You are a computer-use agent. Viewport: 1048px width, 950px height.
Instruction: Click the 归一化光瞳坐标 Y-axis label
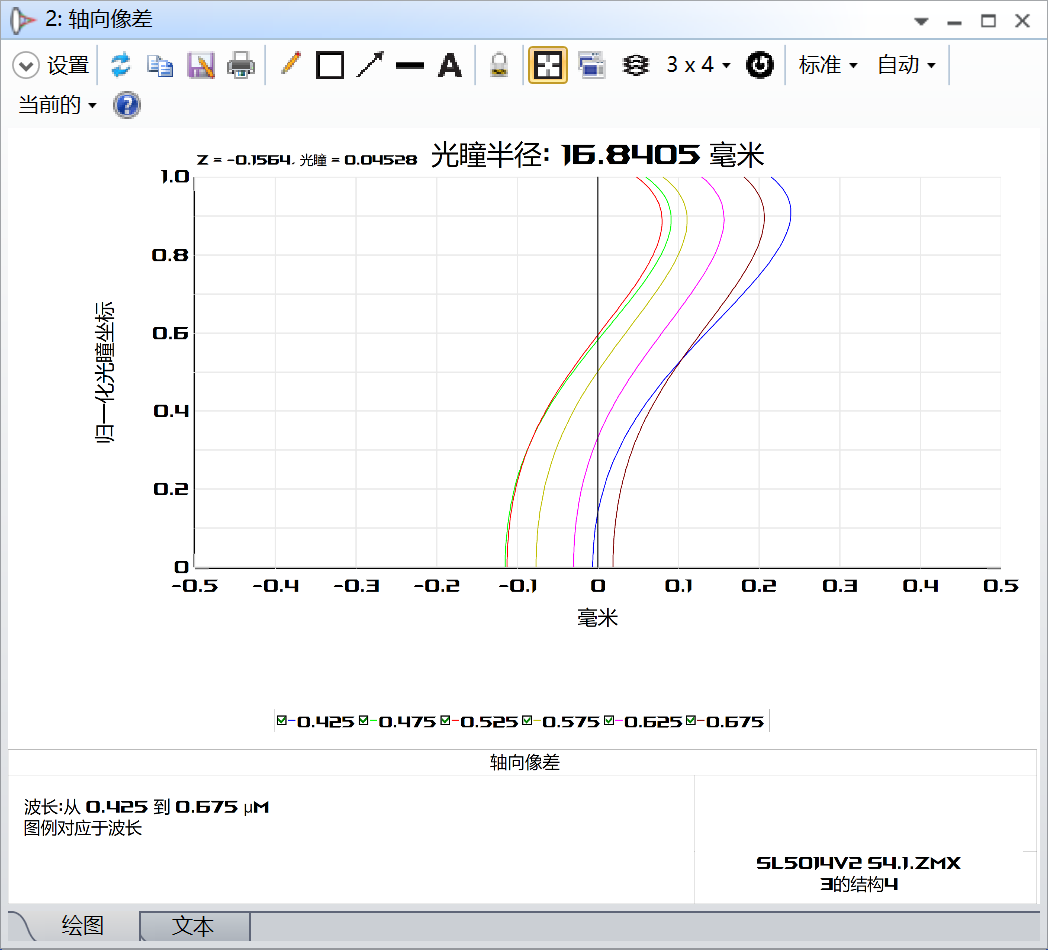(x=105, y=372)
